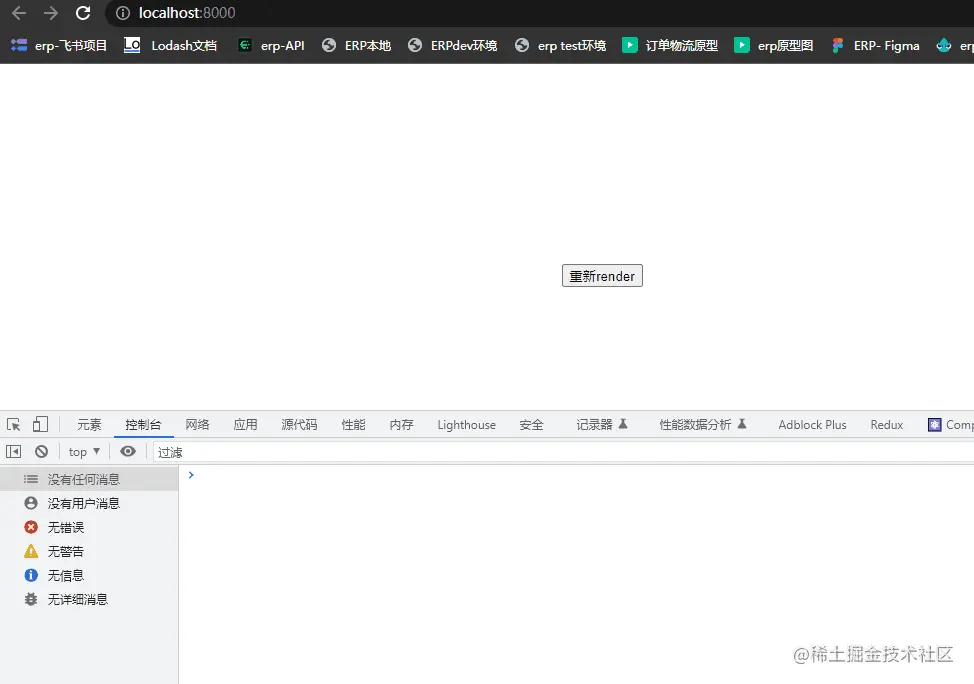Image resolution: width=974 pixels, height=684 pixels.
Task: Select the 无错误 errors filter
Action: click(55, 527)
